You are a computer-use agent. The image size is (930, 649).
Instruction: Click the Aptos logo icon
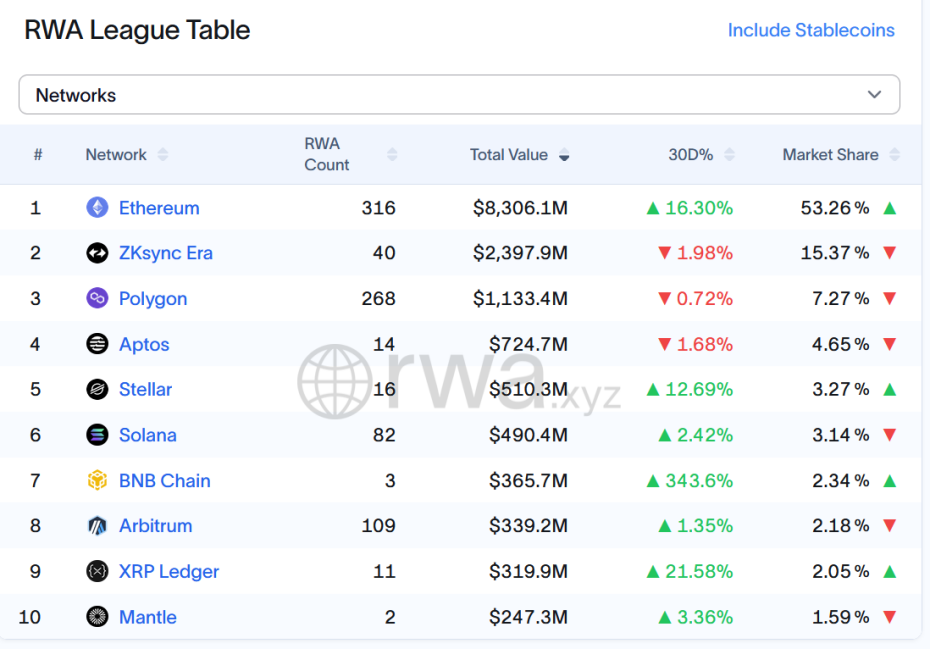pyautogui.click(x=97, y=344)
